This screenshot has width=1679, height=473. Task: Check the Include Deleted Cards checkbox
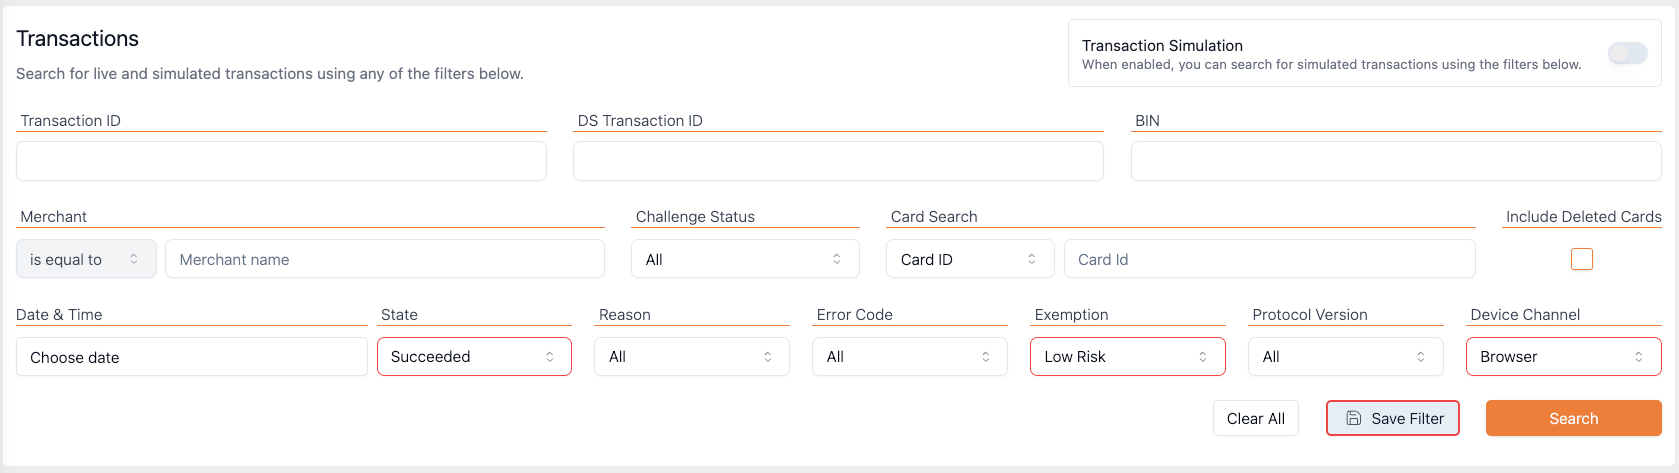pyautogui.click(x=1581, y=259)
